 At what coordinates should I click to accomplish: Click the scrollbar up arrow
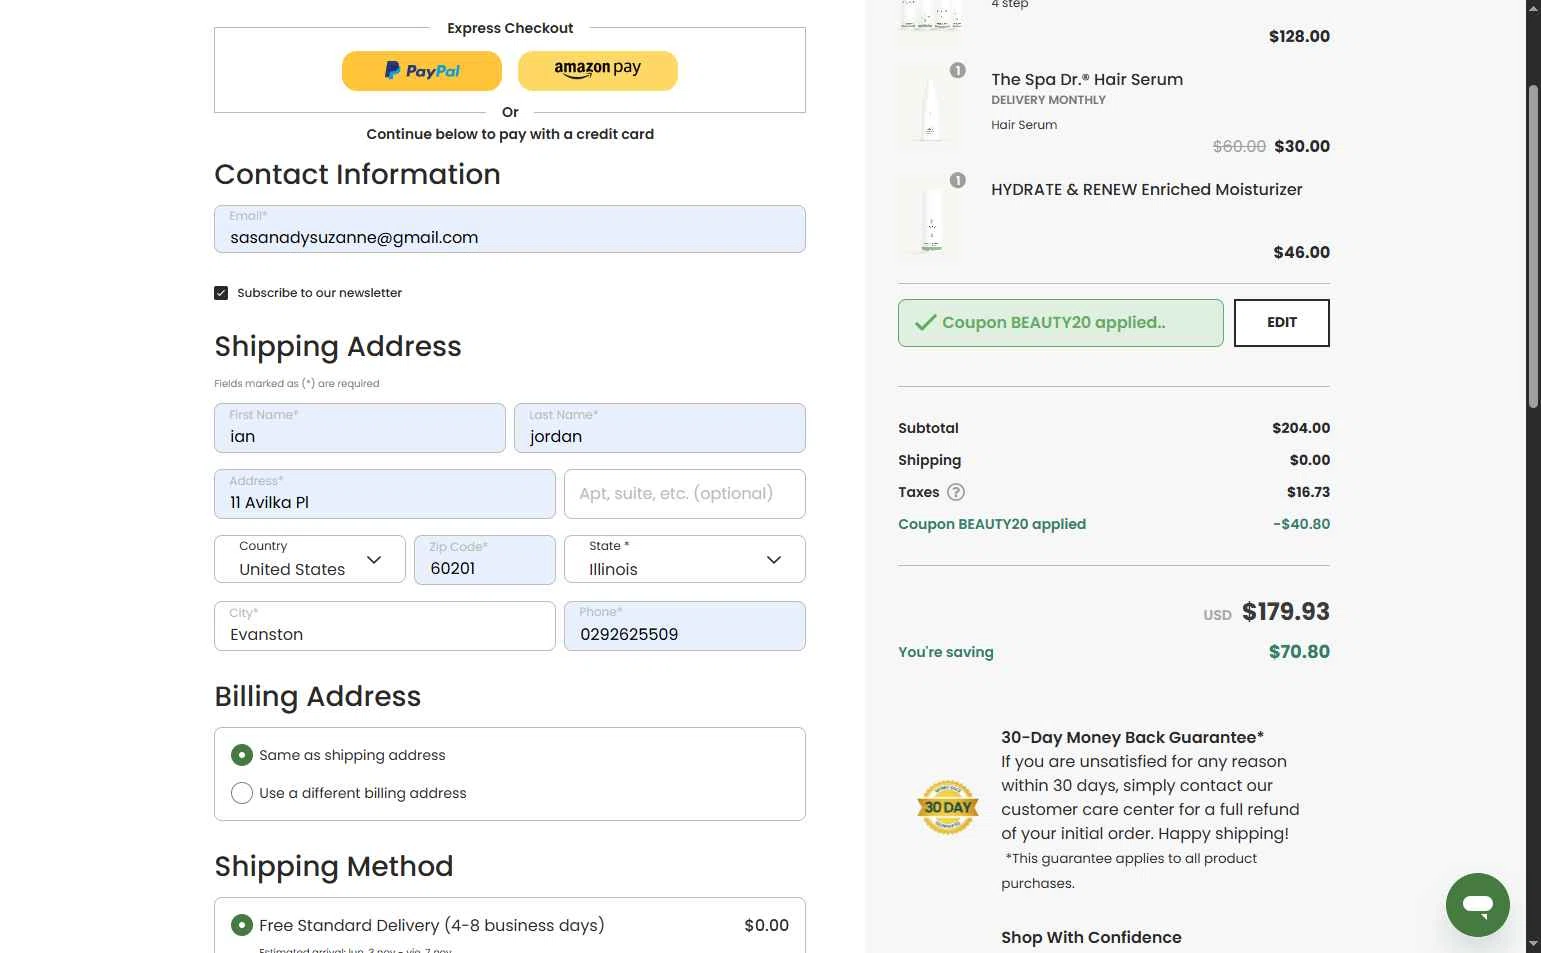1533,7
